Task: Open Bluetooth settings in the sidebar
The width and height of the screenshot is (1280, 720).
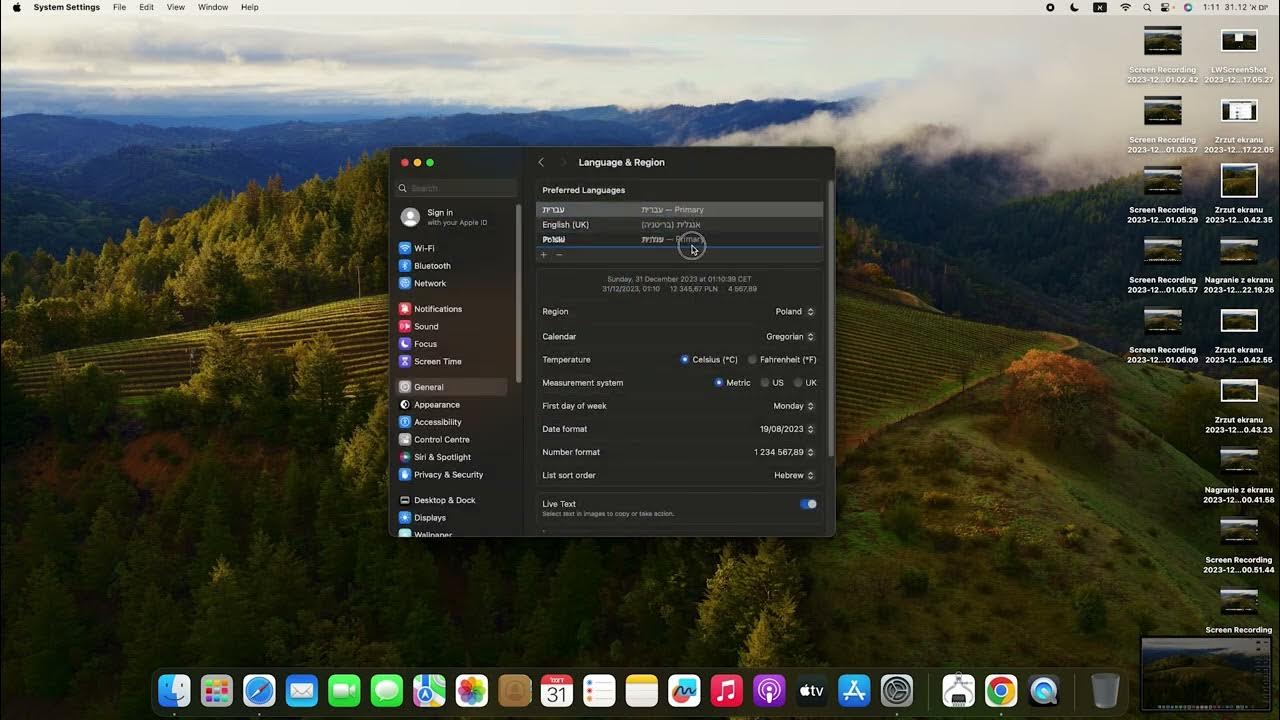Action: pyautogui.click(x=431, y=266)
